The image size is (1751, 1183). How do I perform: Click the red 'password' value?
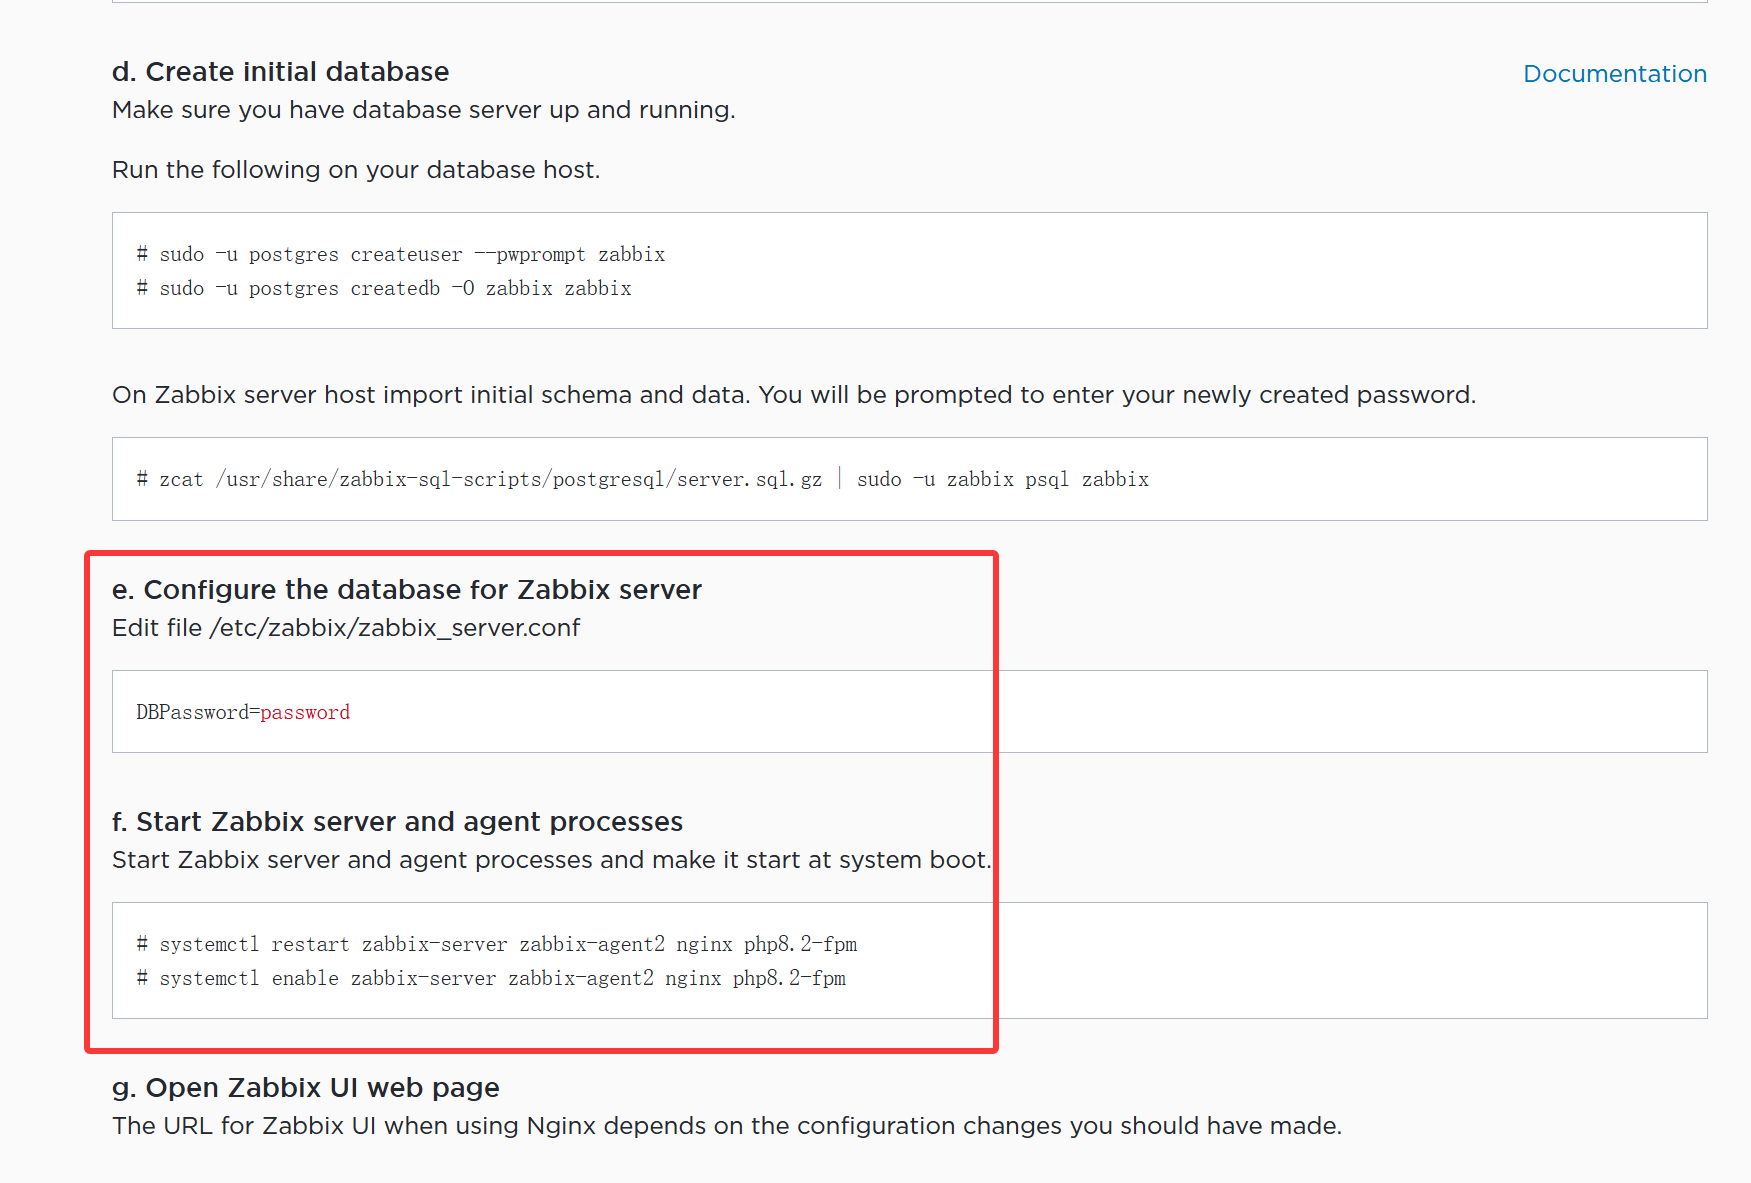pyautogui.click(x=305, y=713)
